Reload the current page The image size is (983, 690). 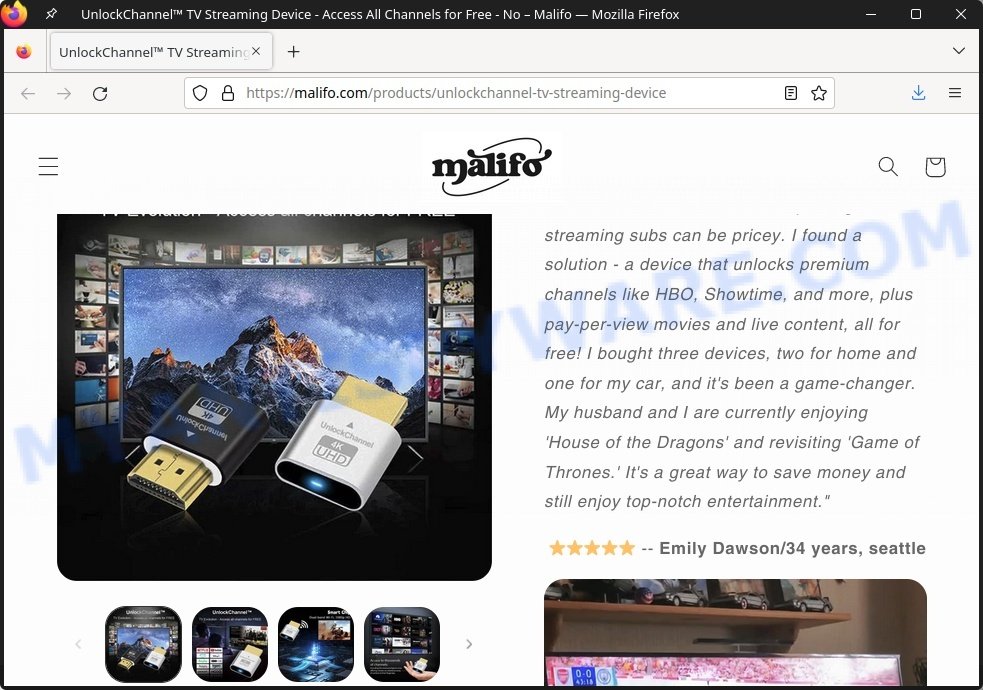pos(100,93)
